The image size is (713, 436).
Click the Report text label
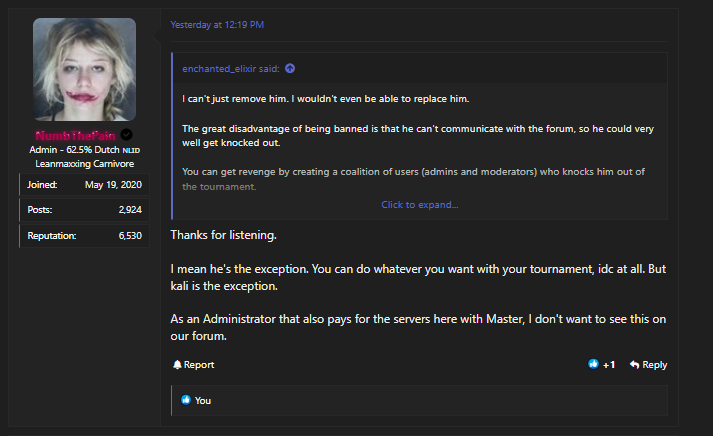click(199, 365)
